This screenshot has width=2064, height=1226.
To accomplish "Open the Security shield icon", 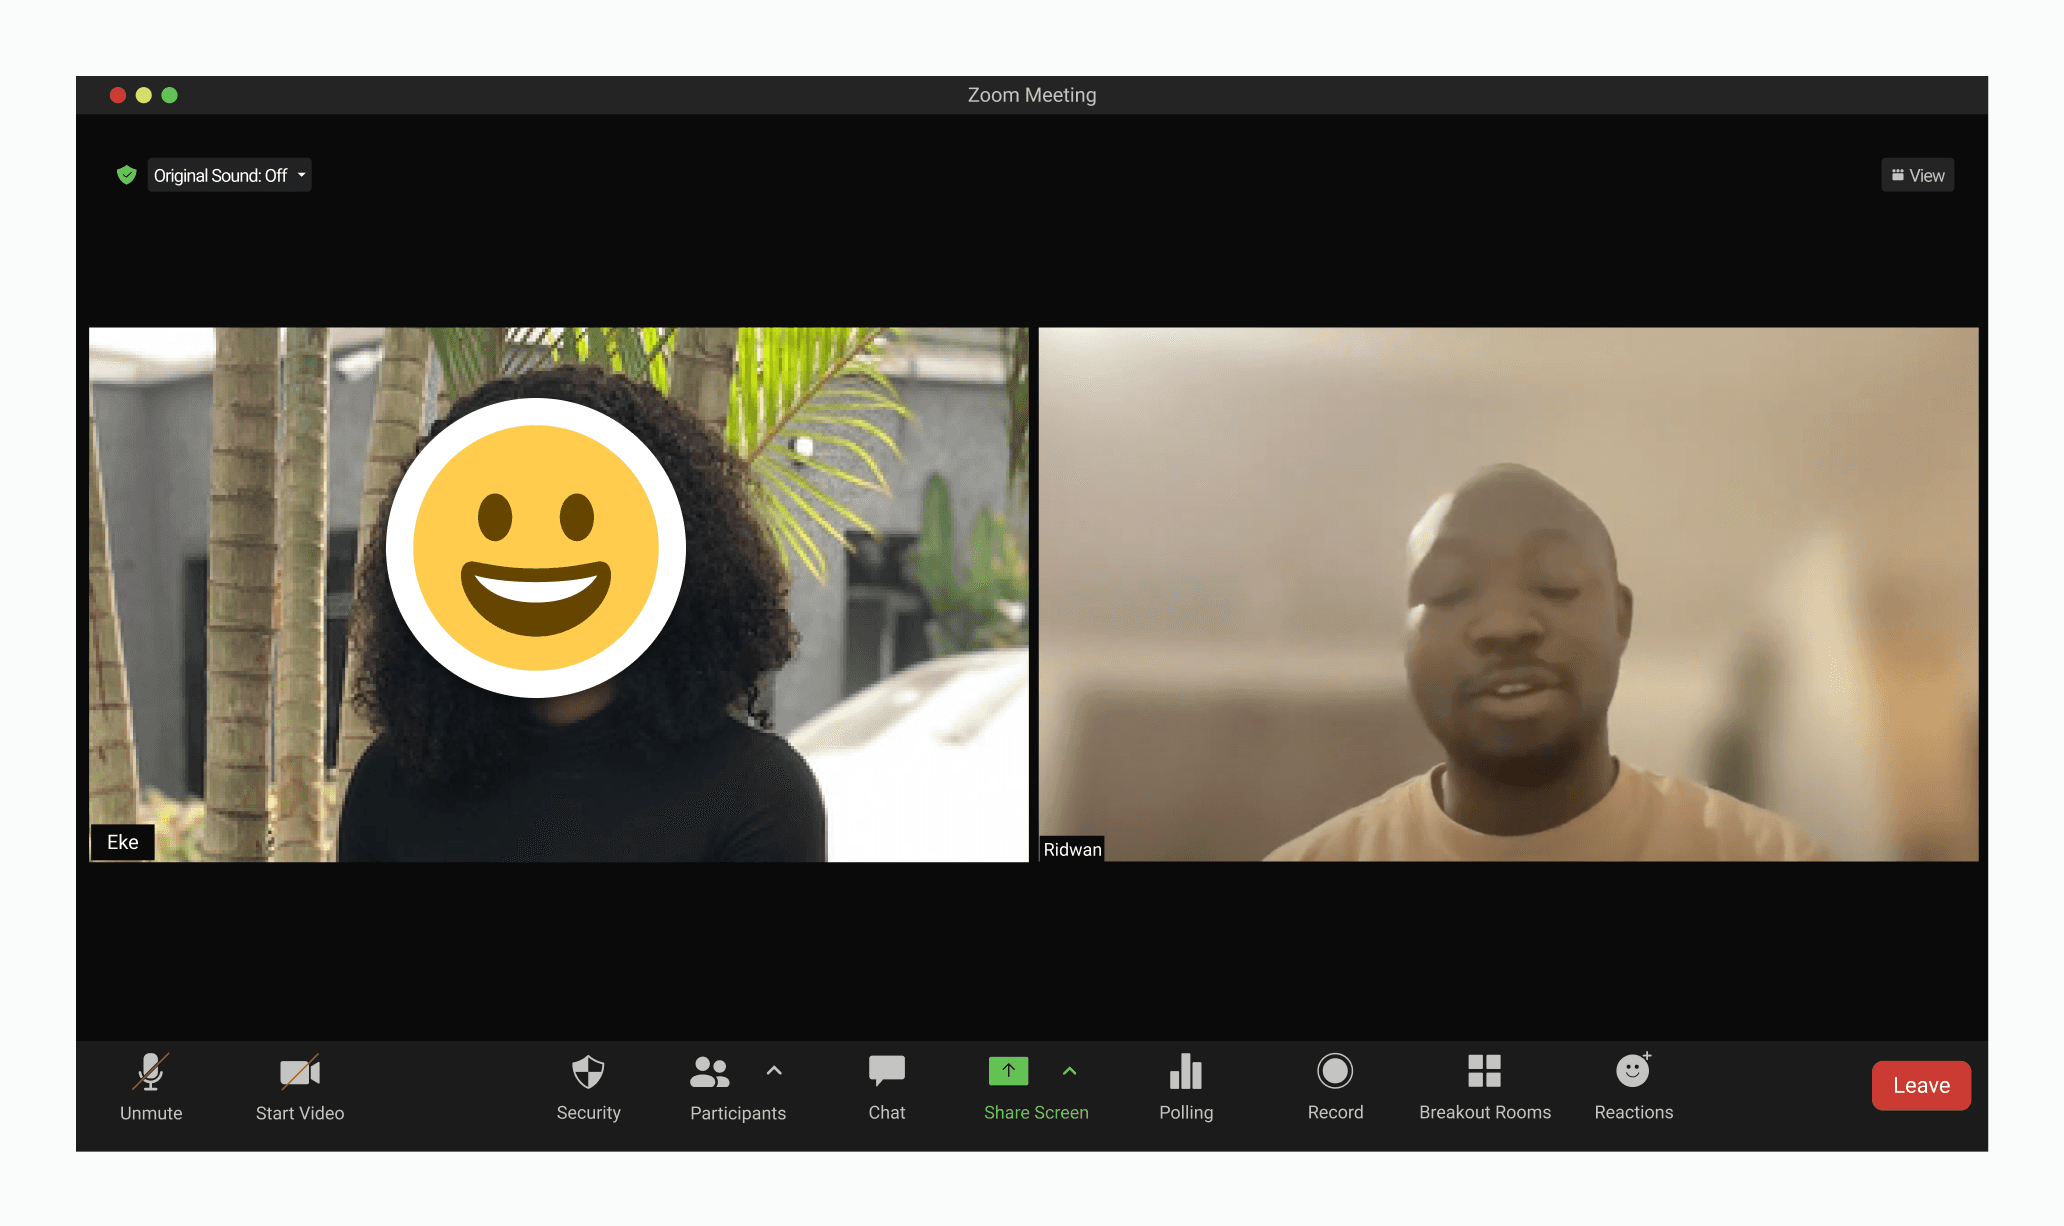I will tap(588, 1072).
